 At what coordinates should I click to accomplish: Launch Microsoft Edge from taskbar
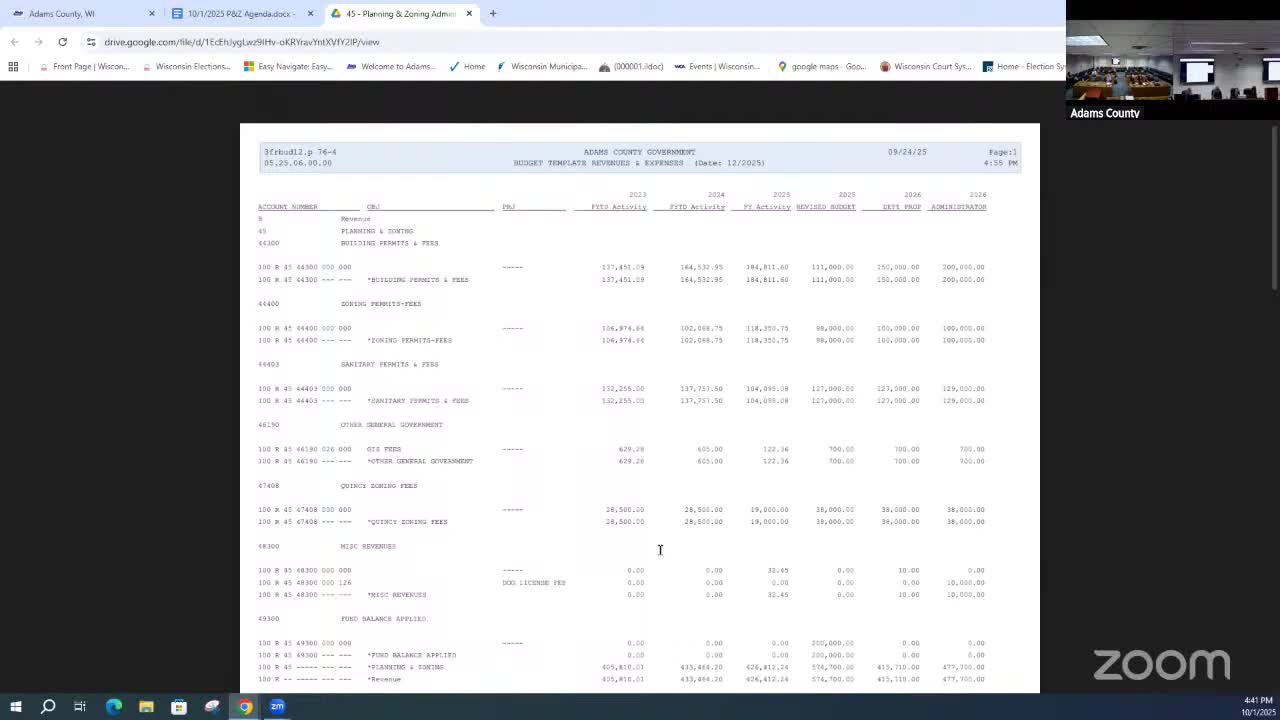pyautogui.click(x=113, y=707)
